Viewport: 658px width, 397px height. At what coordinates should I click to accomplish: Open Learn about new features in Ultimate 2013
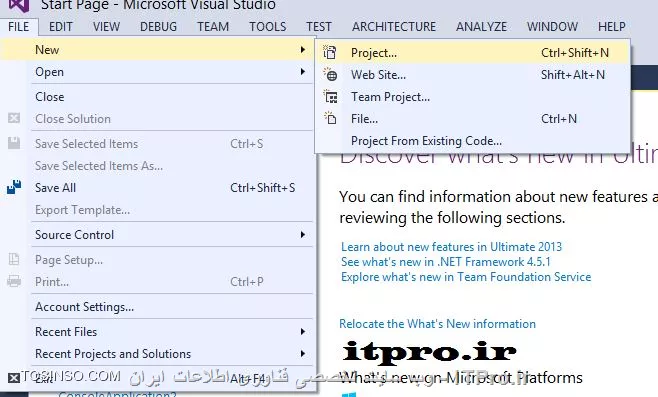[x=451, y=247]
